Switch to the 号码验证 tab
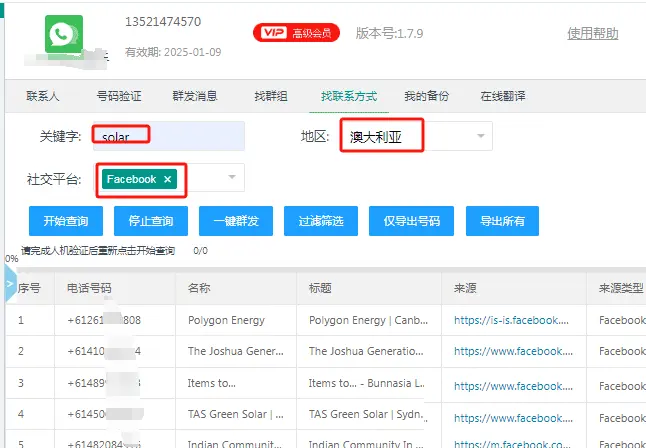The width and height of the screenshot is (646, 448). (x=118, y=96)
